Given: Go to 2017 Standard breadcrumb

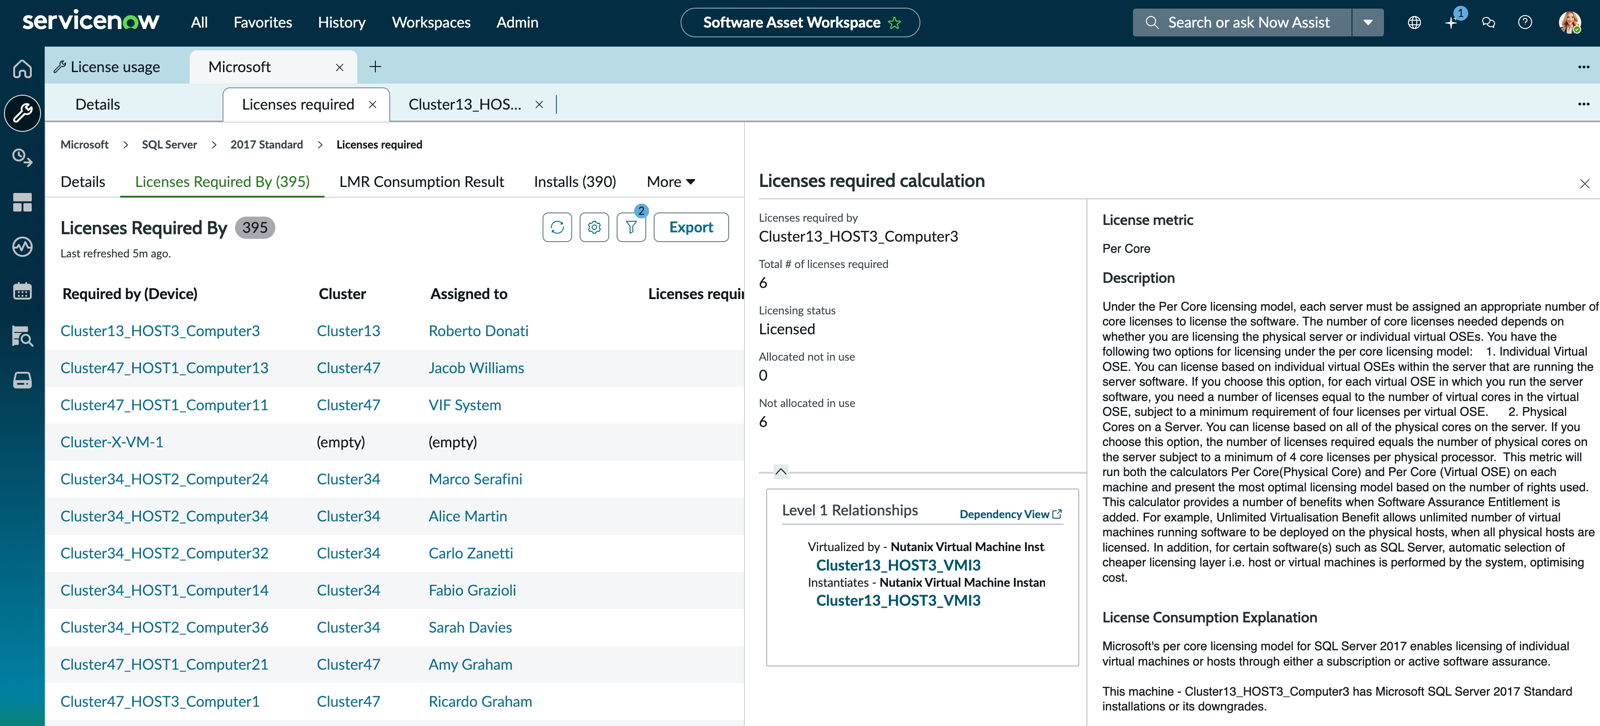Looking at the screenshot, I should 266,145.
